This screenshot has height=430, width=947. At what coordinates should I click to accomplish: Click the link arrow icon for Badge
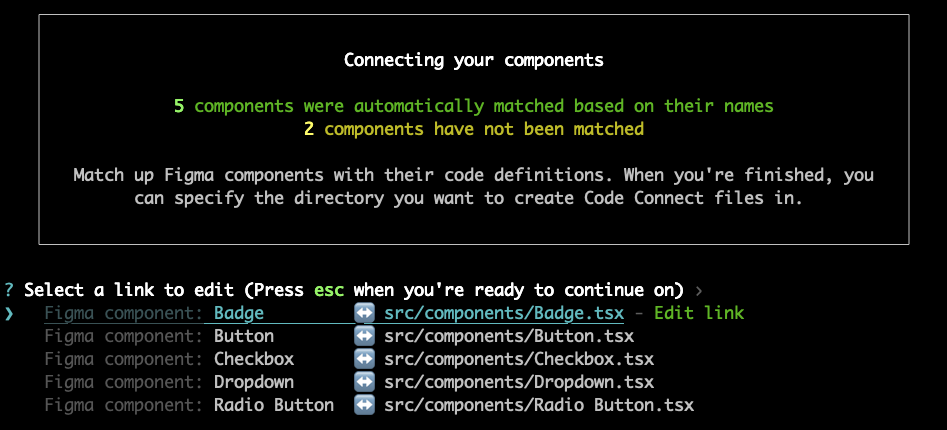click(364, 313)
